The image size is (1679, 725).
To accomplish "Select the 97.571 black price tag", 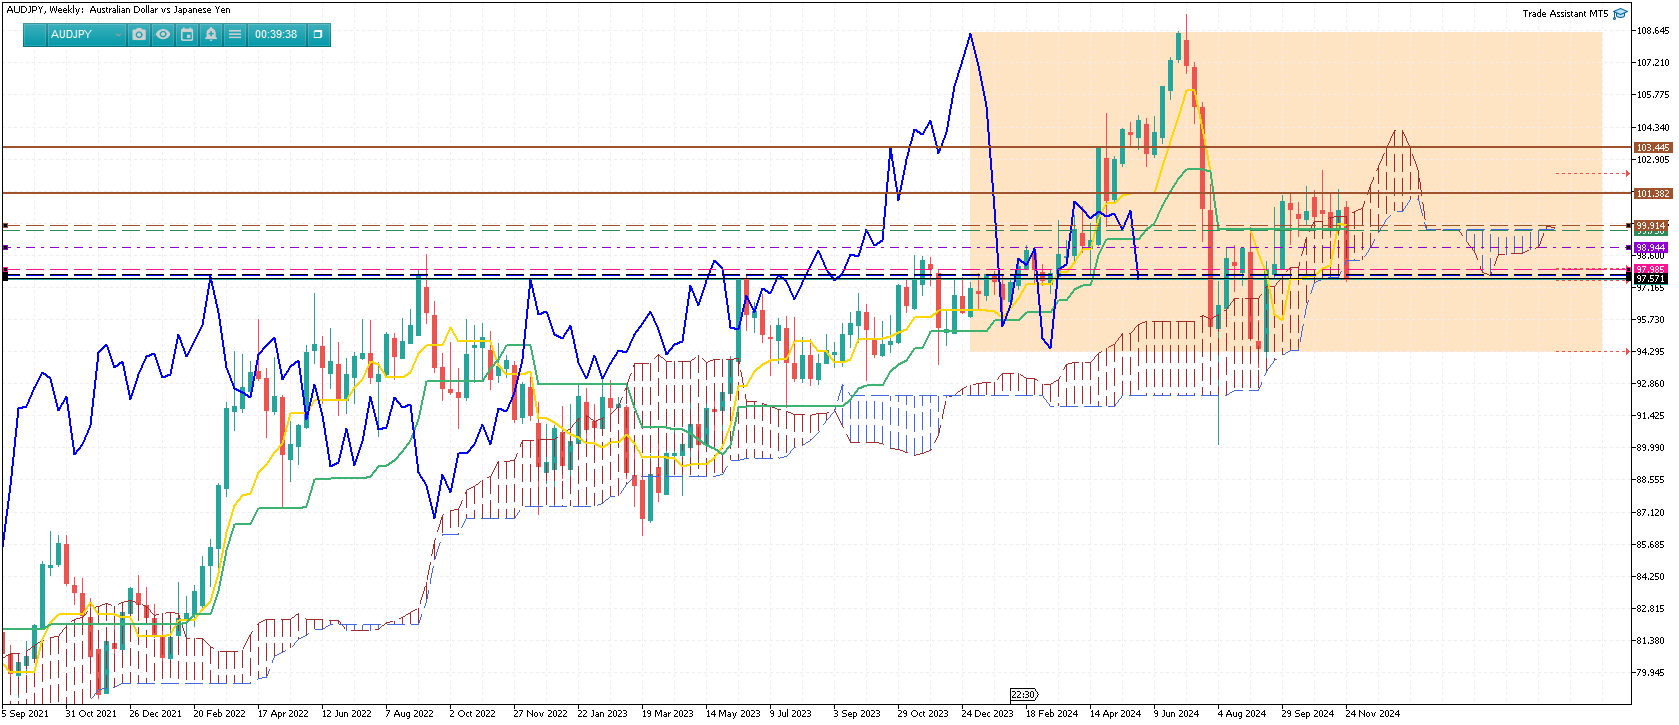I will pyautogui.click(x=1651, y=279).
